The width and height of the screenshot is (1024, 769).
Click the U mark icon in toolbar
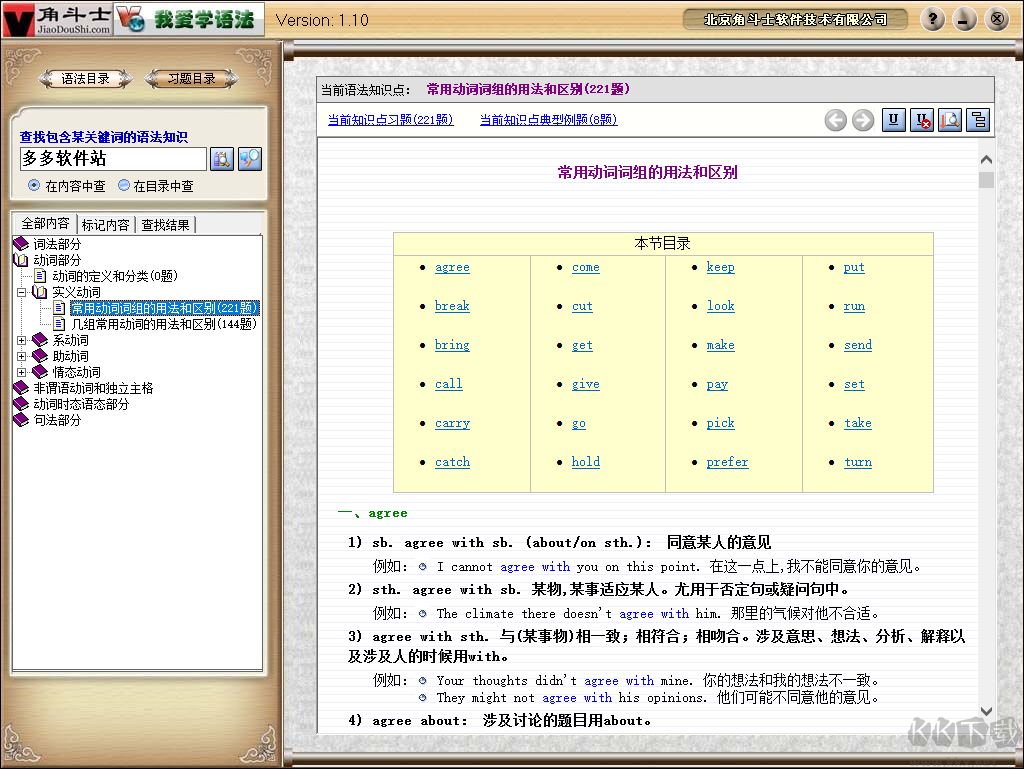pyautogui.click(x=893, y=120)
